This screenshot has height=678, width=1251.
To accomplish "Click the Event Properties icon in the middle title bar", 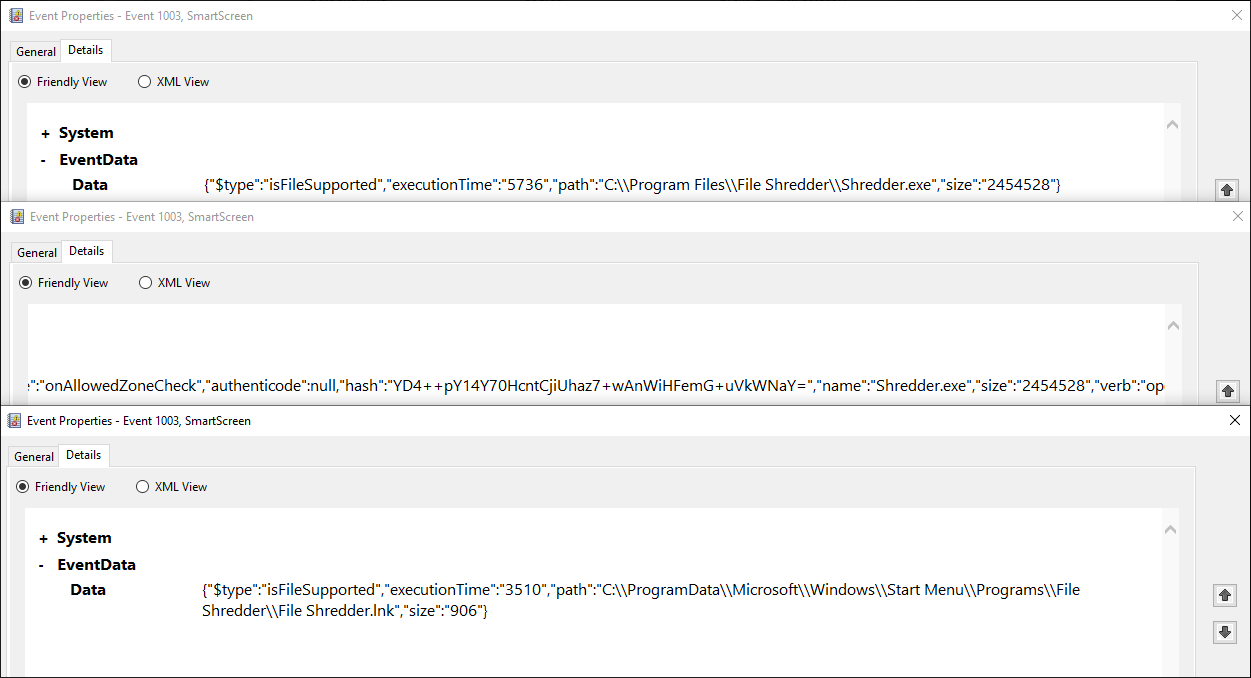I will [17, 217].
